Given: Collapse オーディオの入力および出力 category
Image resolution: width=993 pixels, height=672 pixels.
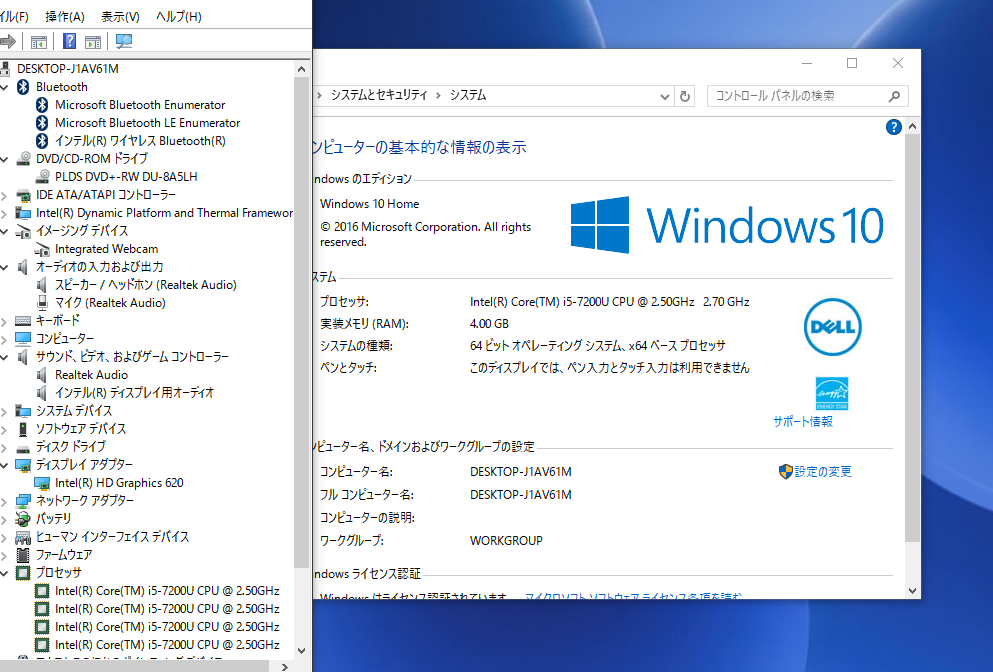Looking at the screenshot, I should click(x=4, y=267).
